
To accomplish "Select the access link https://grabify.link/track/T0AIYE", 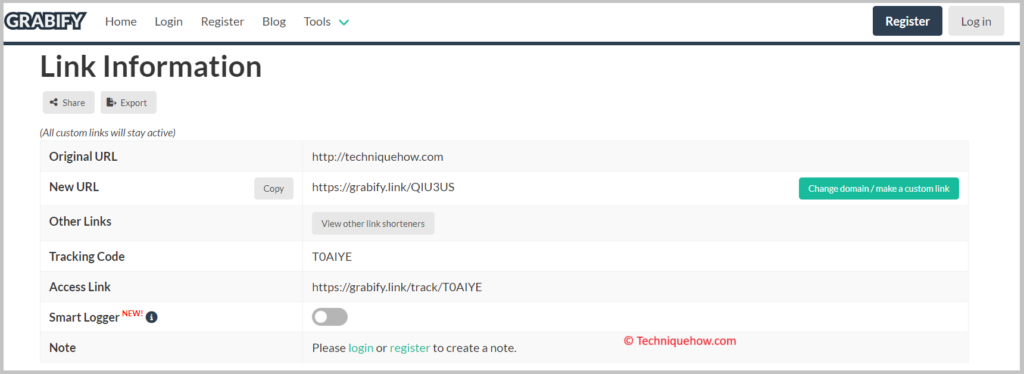I will (x=397, y=287).
